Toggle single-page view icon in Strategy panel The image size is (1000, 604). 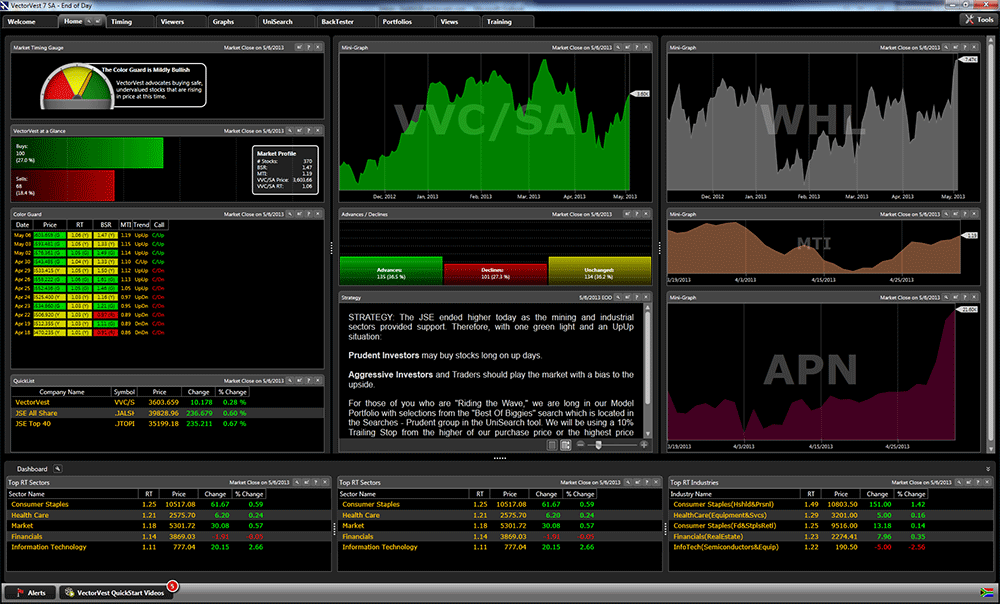[553, 444]
